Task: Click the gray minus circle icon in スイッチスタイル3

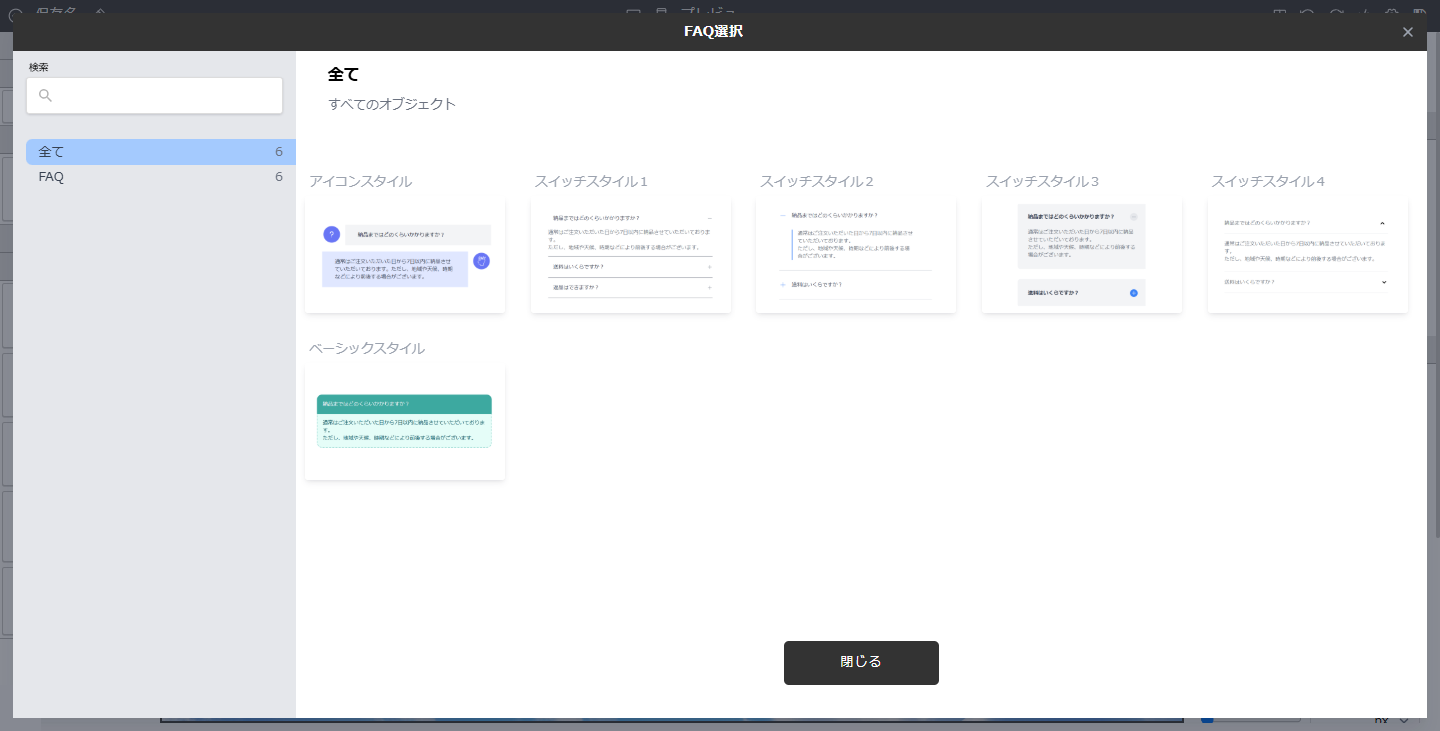Action: pos(1133,216)
